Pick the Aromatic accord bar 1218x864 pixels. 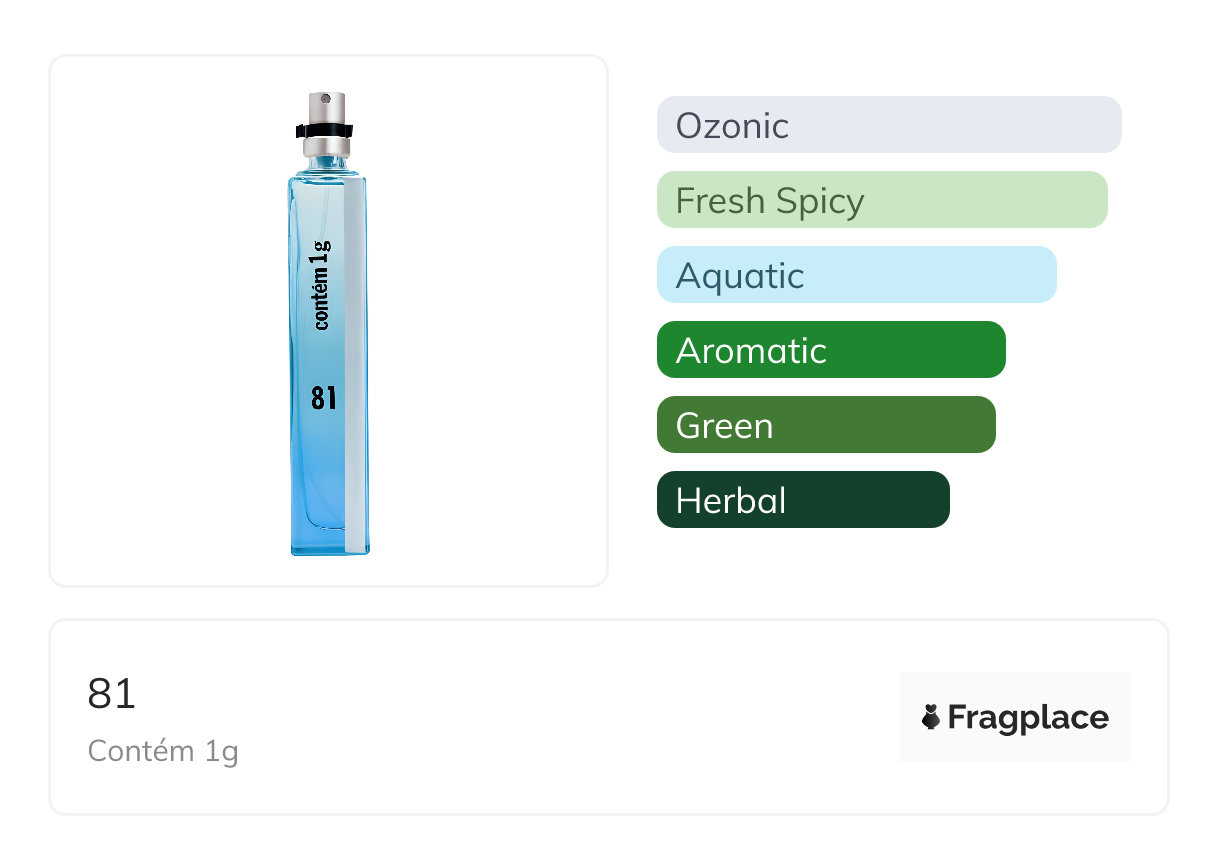830,350
